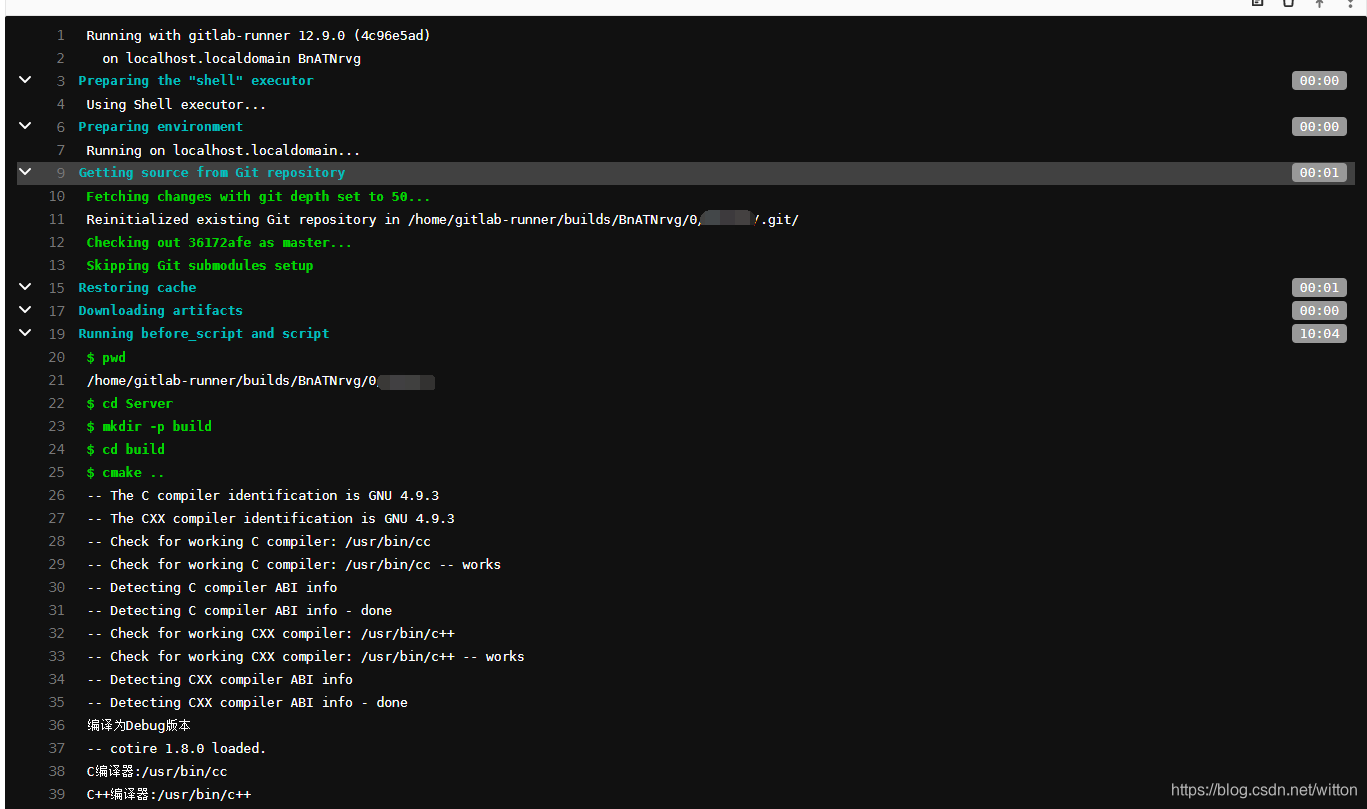This screenshot has height=809, width=1367.
Task: Click the '$ cd build' command line
Action: 126,450
